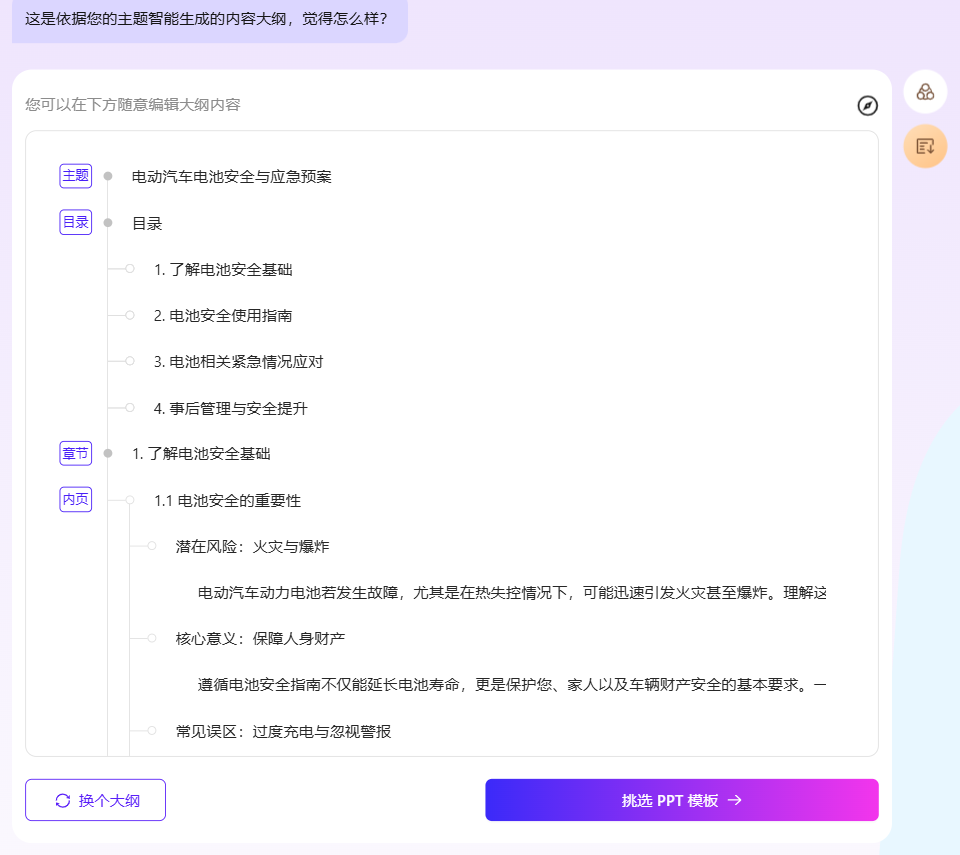Select bullet 常见误区：过度充电与忽视警报
The height and width of the screenshot is (855, 960).
(x=283, y=732)
